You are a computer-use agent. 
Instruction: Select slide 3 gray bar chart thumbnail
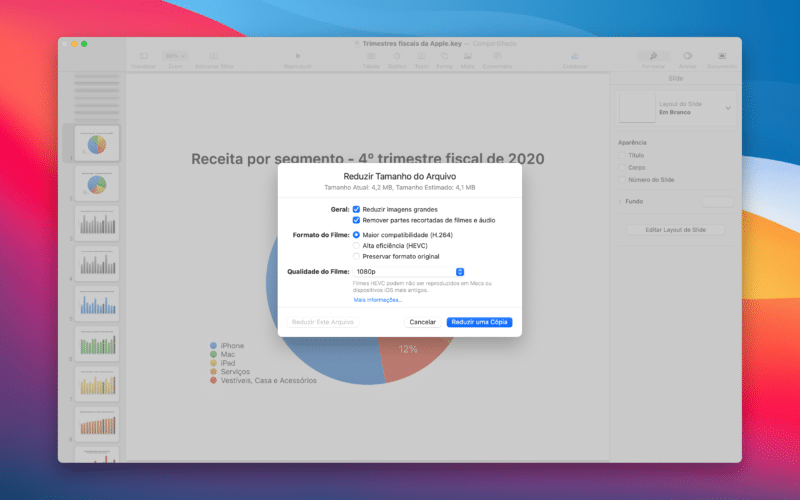point(97,223)
